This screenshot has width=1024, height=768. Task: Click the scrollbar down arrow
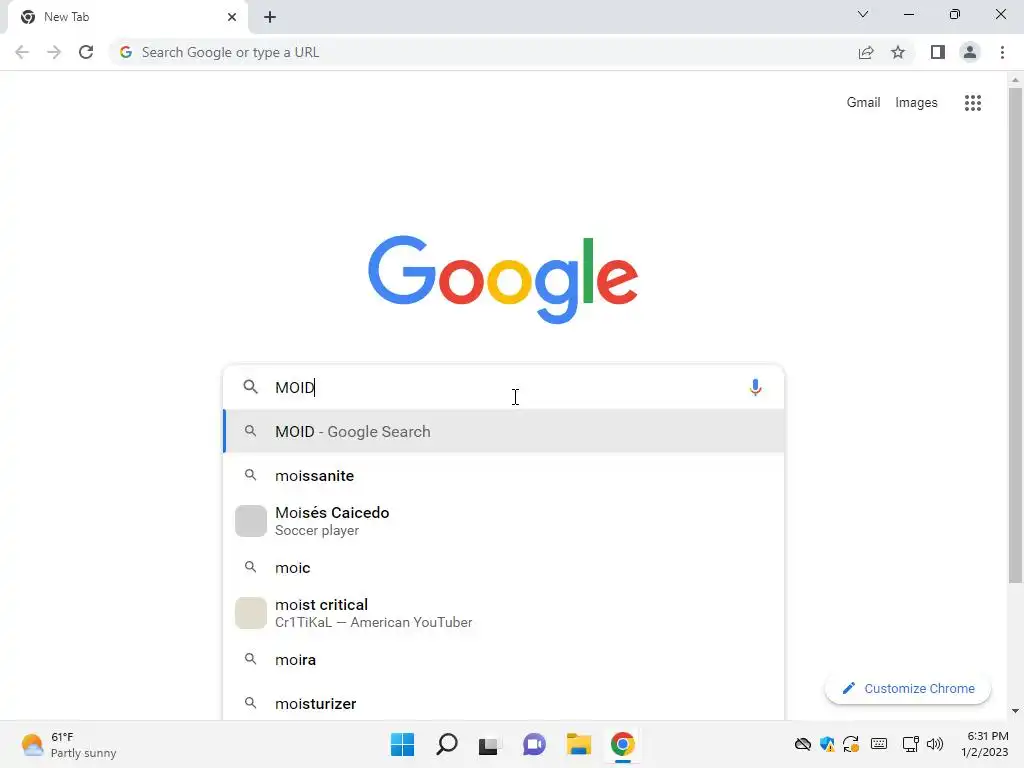(x=1015, y=711)
